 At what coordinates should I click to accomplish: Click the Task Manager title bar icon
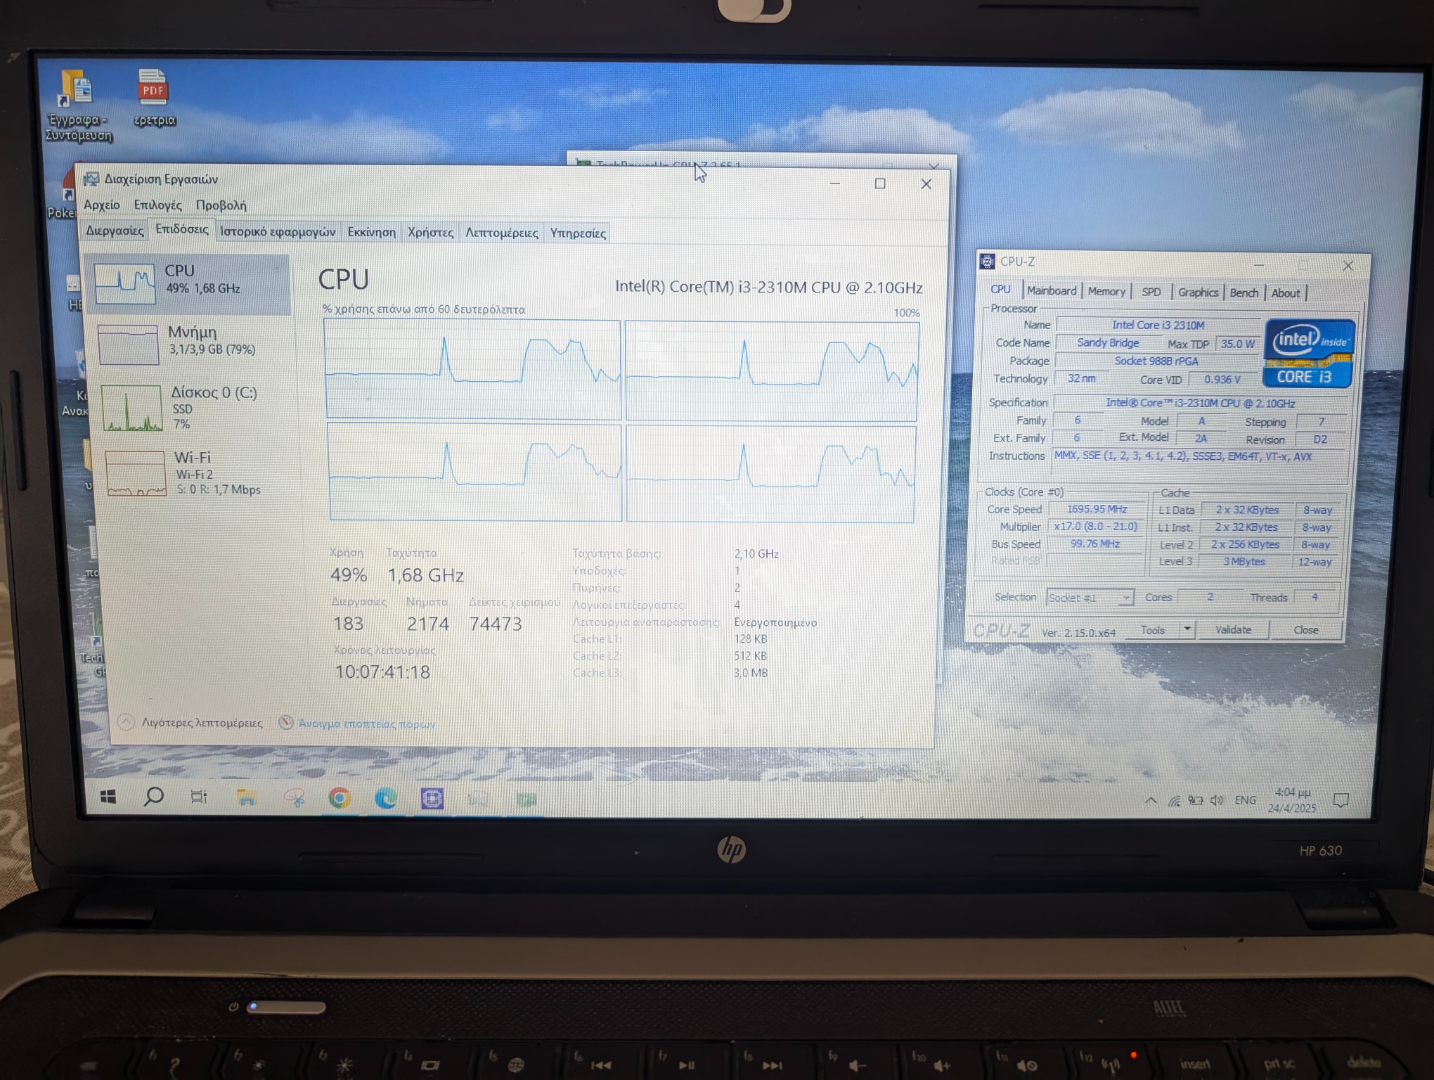91,179
